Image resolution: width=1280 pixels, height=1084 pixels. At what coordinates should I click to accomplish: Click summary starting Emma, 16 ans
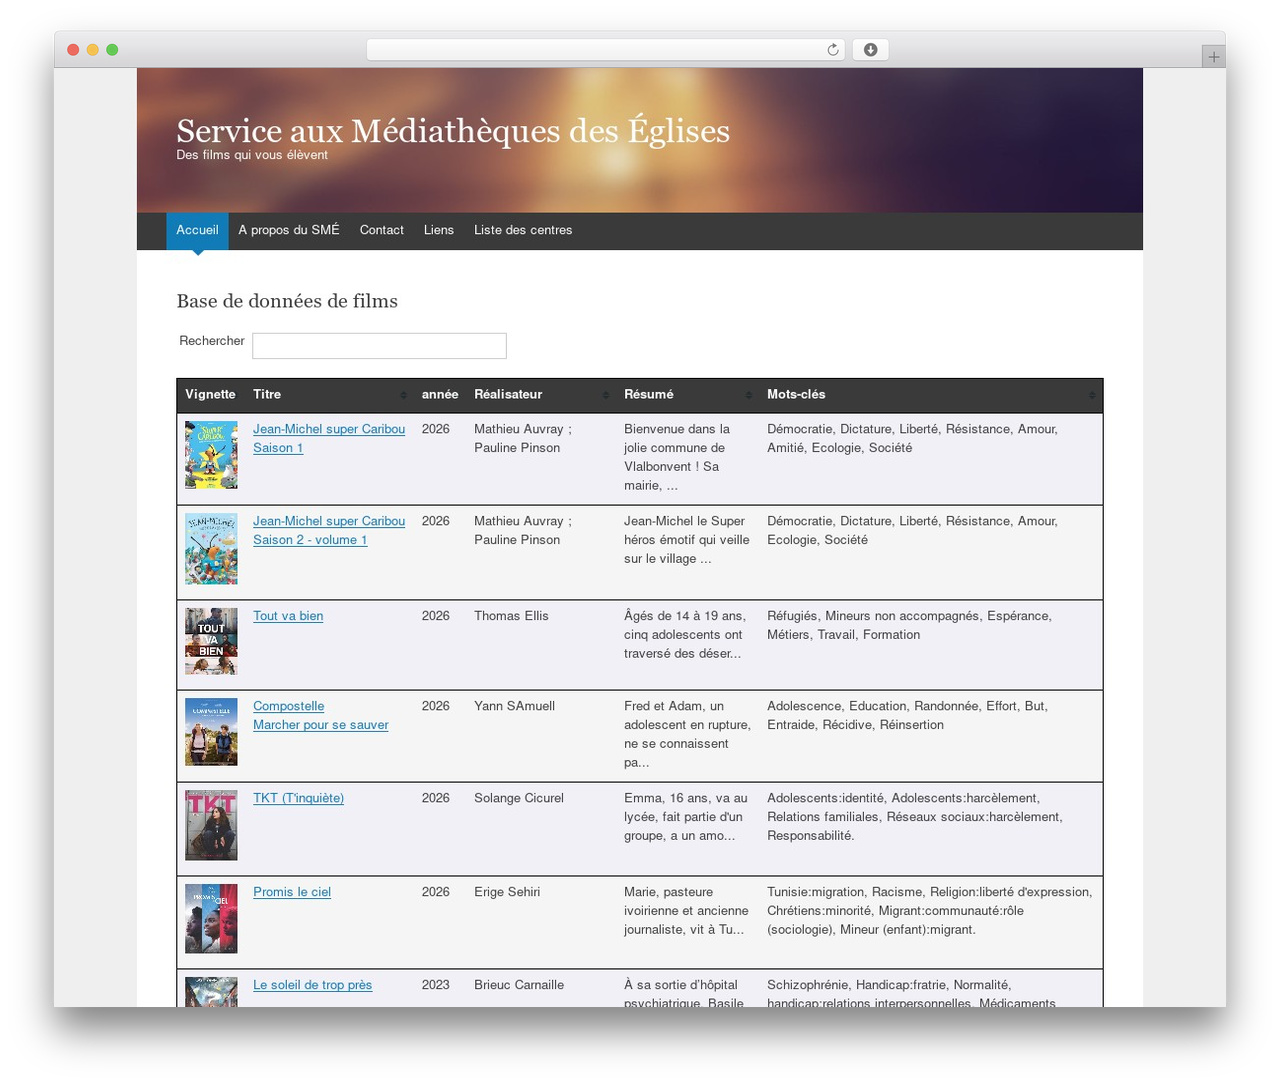pyautogui.click(x=686, y=817)
